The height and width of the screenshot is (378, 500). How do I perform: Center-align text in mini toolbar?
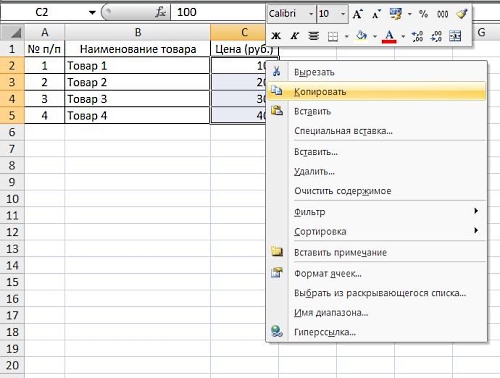click(x=313, y=36)
